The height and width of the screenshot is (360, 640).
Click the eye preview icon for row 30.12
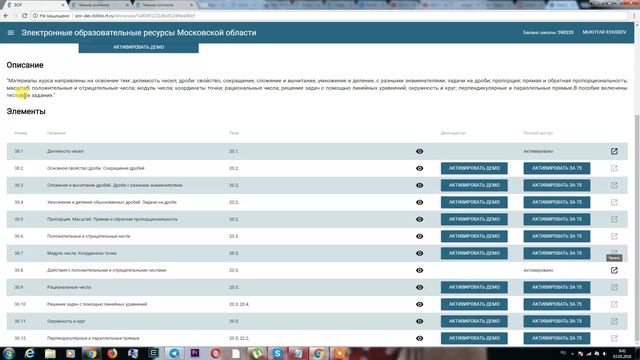tap(419, 338)
